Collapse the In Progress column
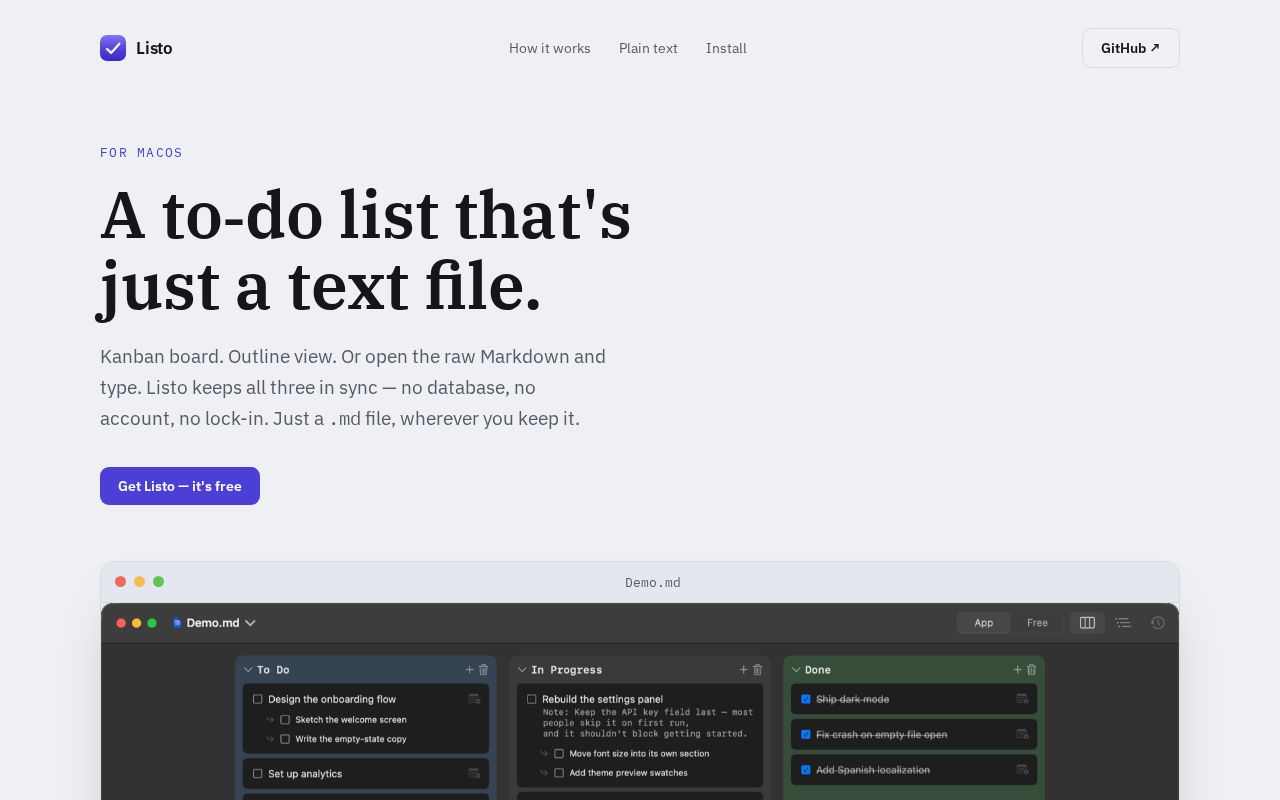 pos(522,670)
